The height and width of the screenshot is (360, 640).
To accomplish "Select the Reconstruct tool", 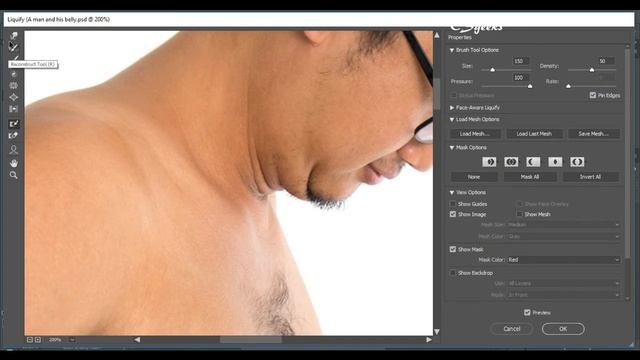I will (x=13, y=47).
